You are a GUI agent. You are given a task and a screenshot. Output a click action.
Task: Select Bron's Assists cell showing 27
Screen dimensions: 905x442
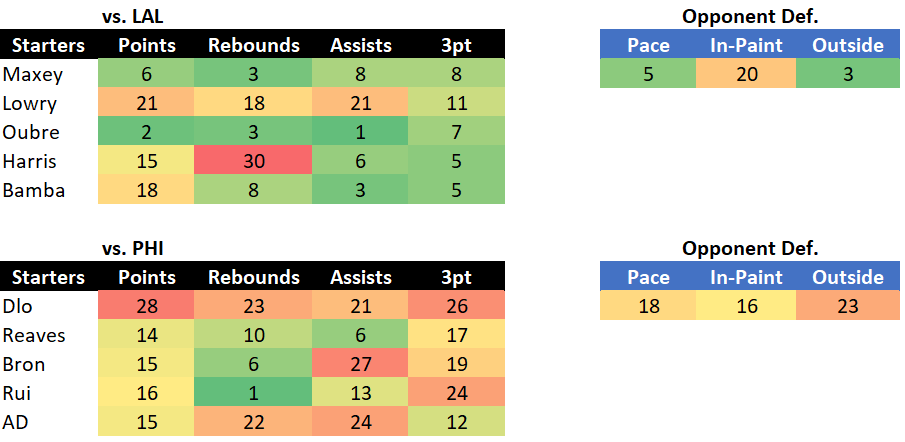point(361,364)
